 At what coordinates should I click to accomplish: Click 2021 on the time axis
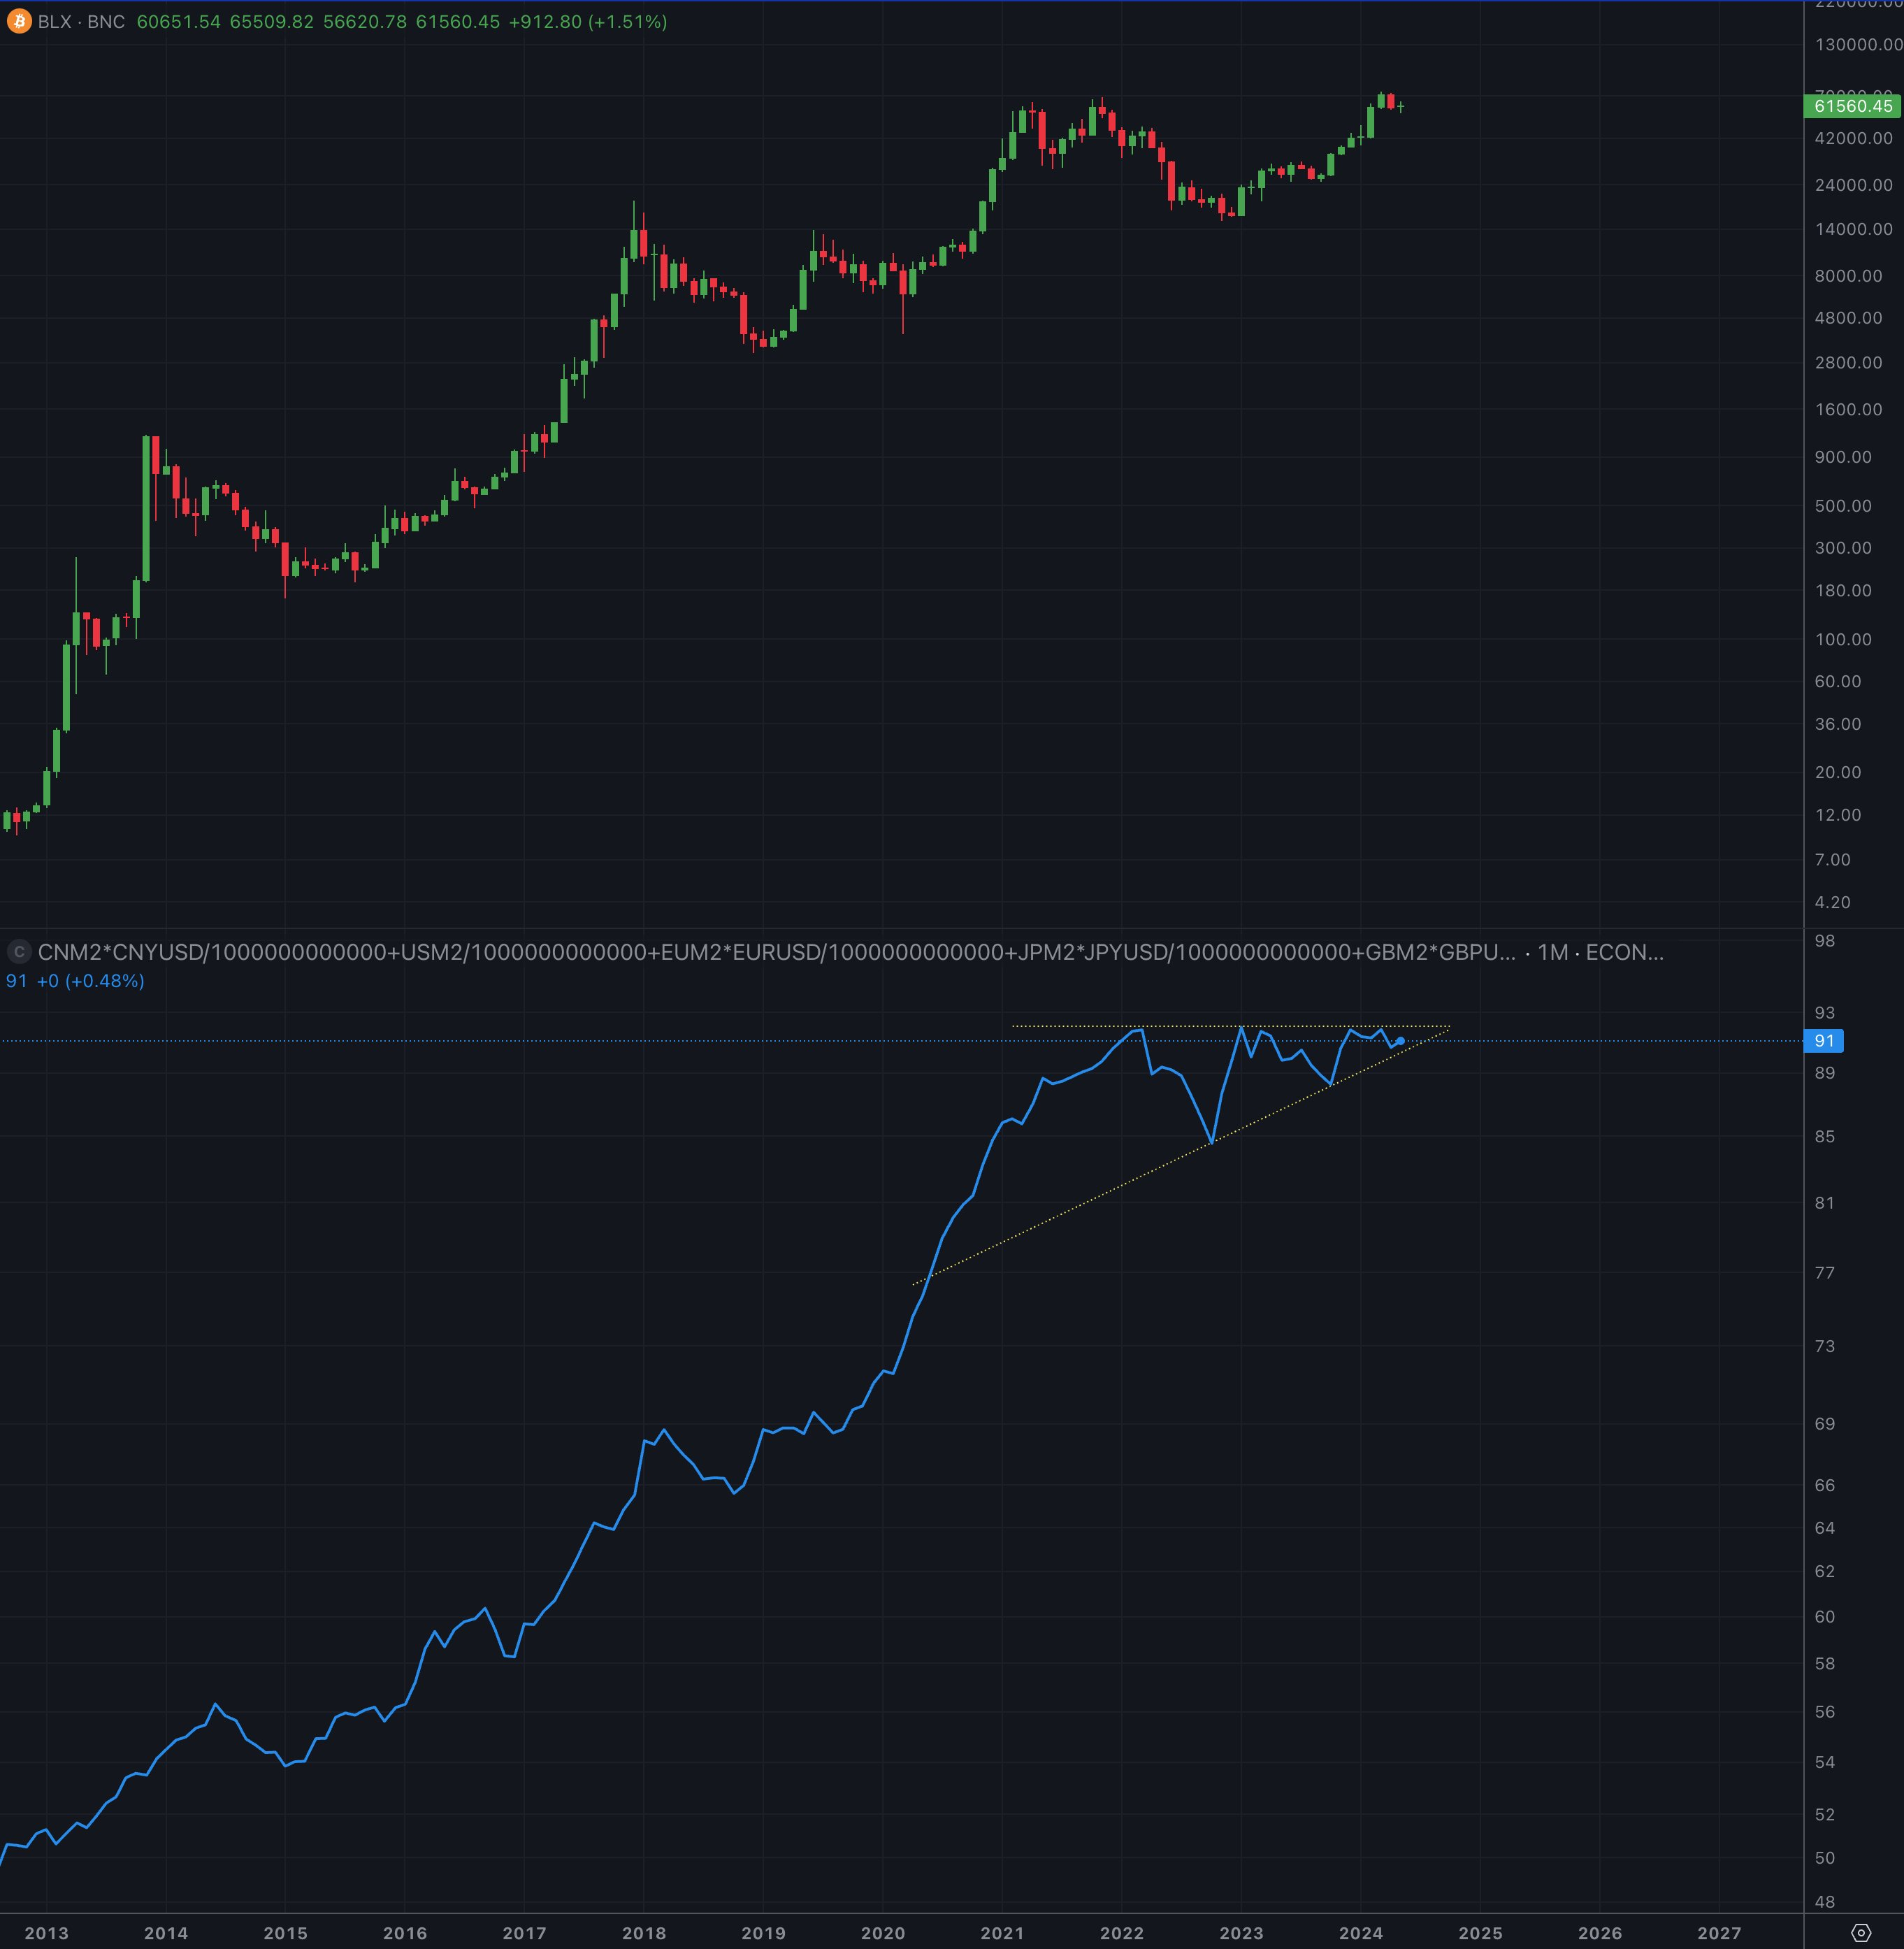1002,1933
